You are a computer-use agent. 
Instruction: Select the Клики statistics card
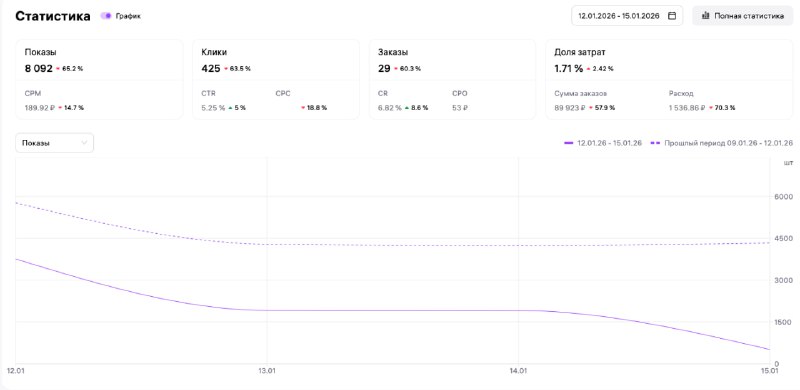click(x=276, y=79)
